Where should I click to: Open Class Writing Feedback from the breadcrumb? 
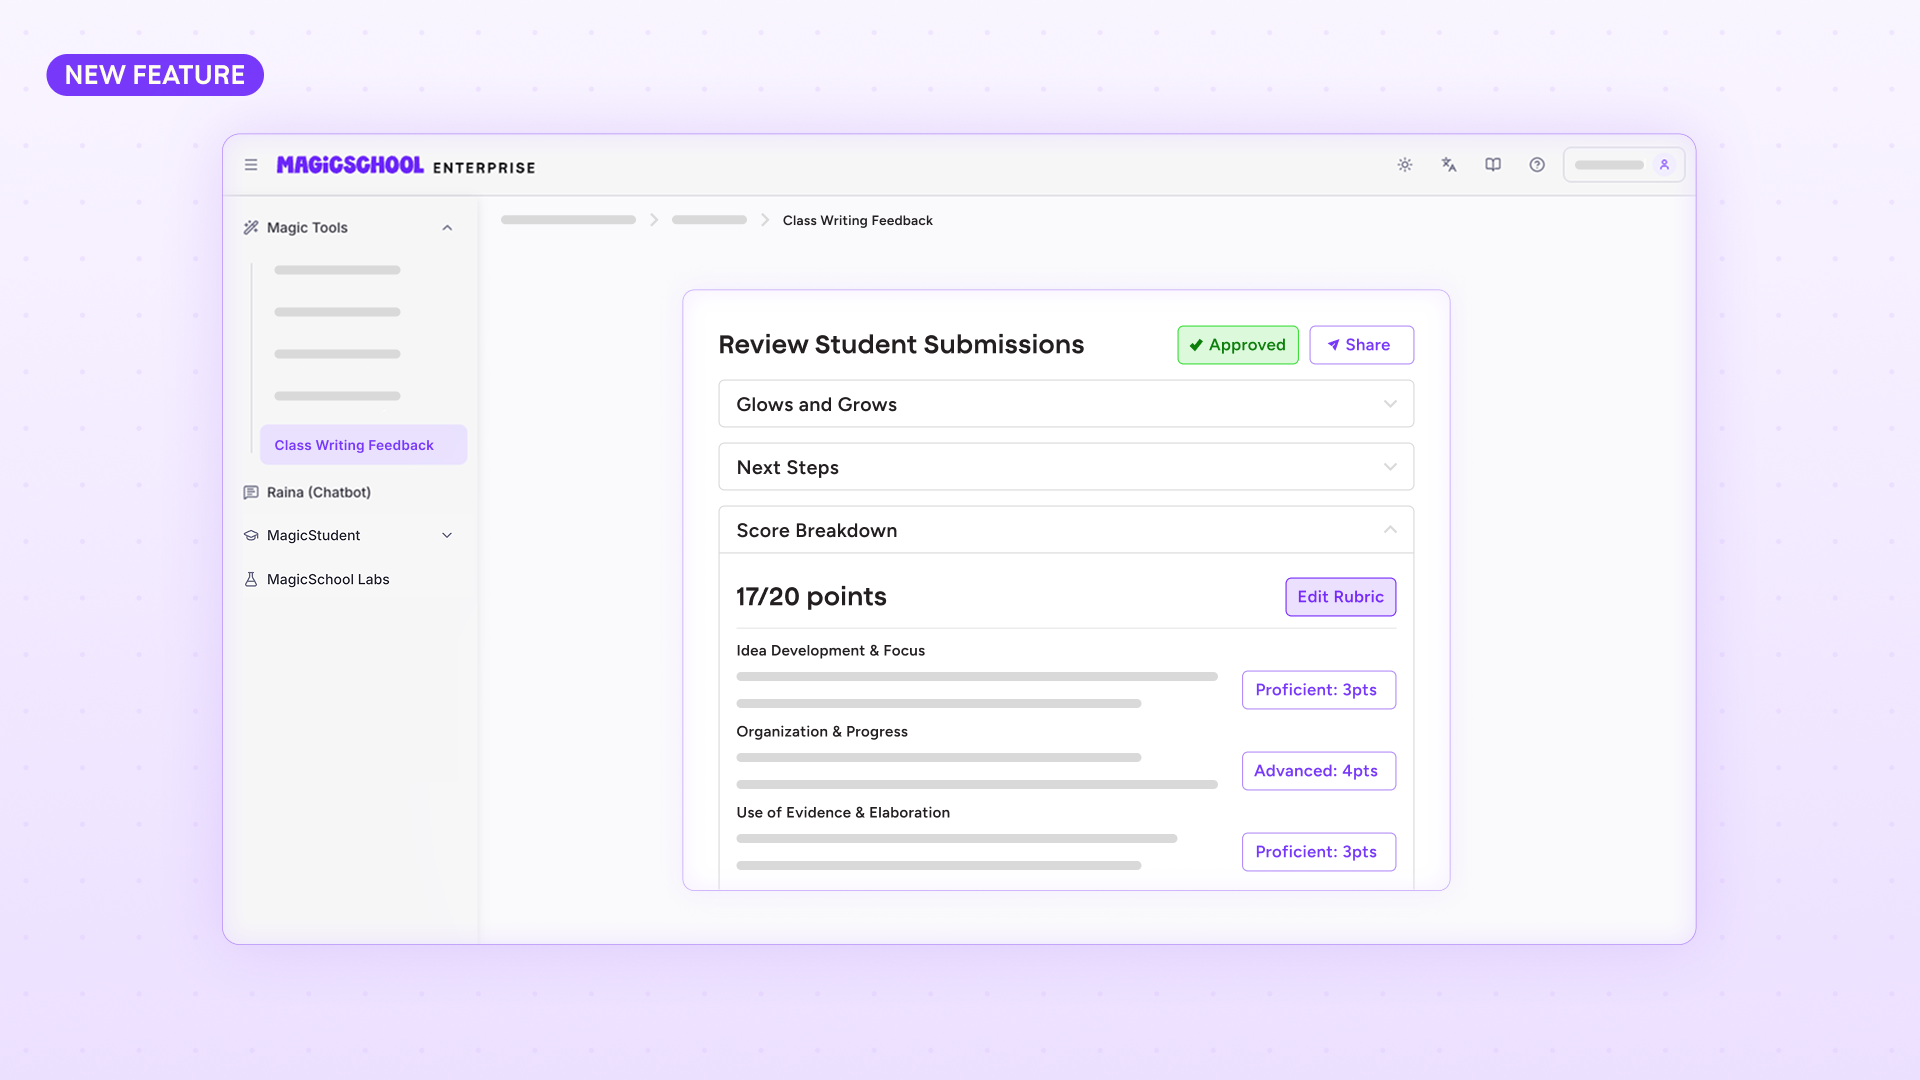click(x=857, y=220)
